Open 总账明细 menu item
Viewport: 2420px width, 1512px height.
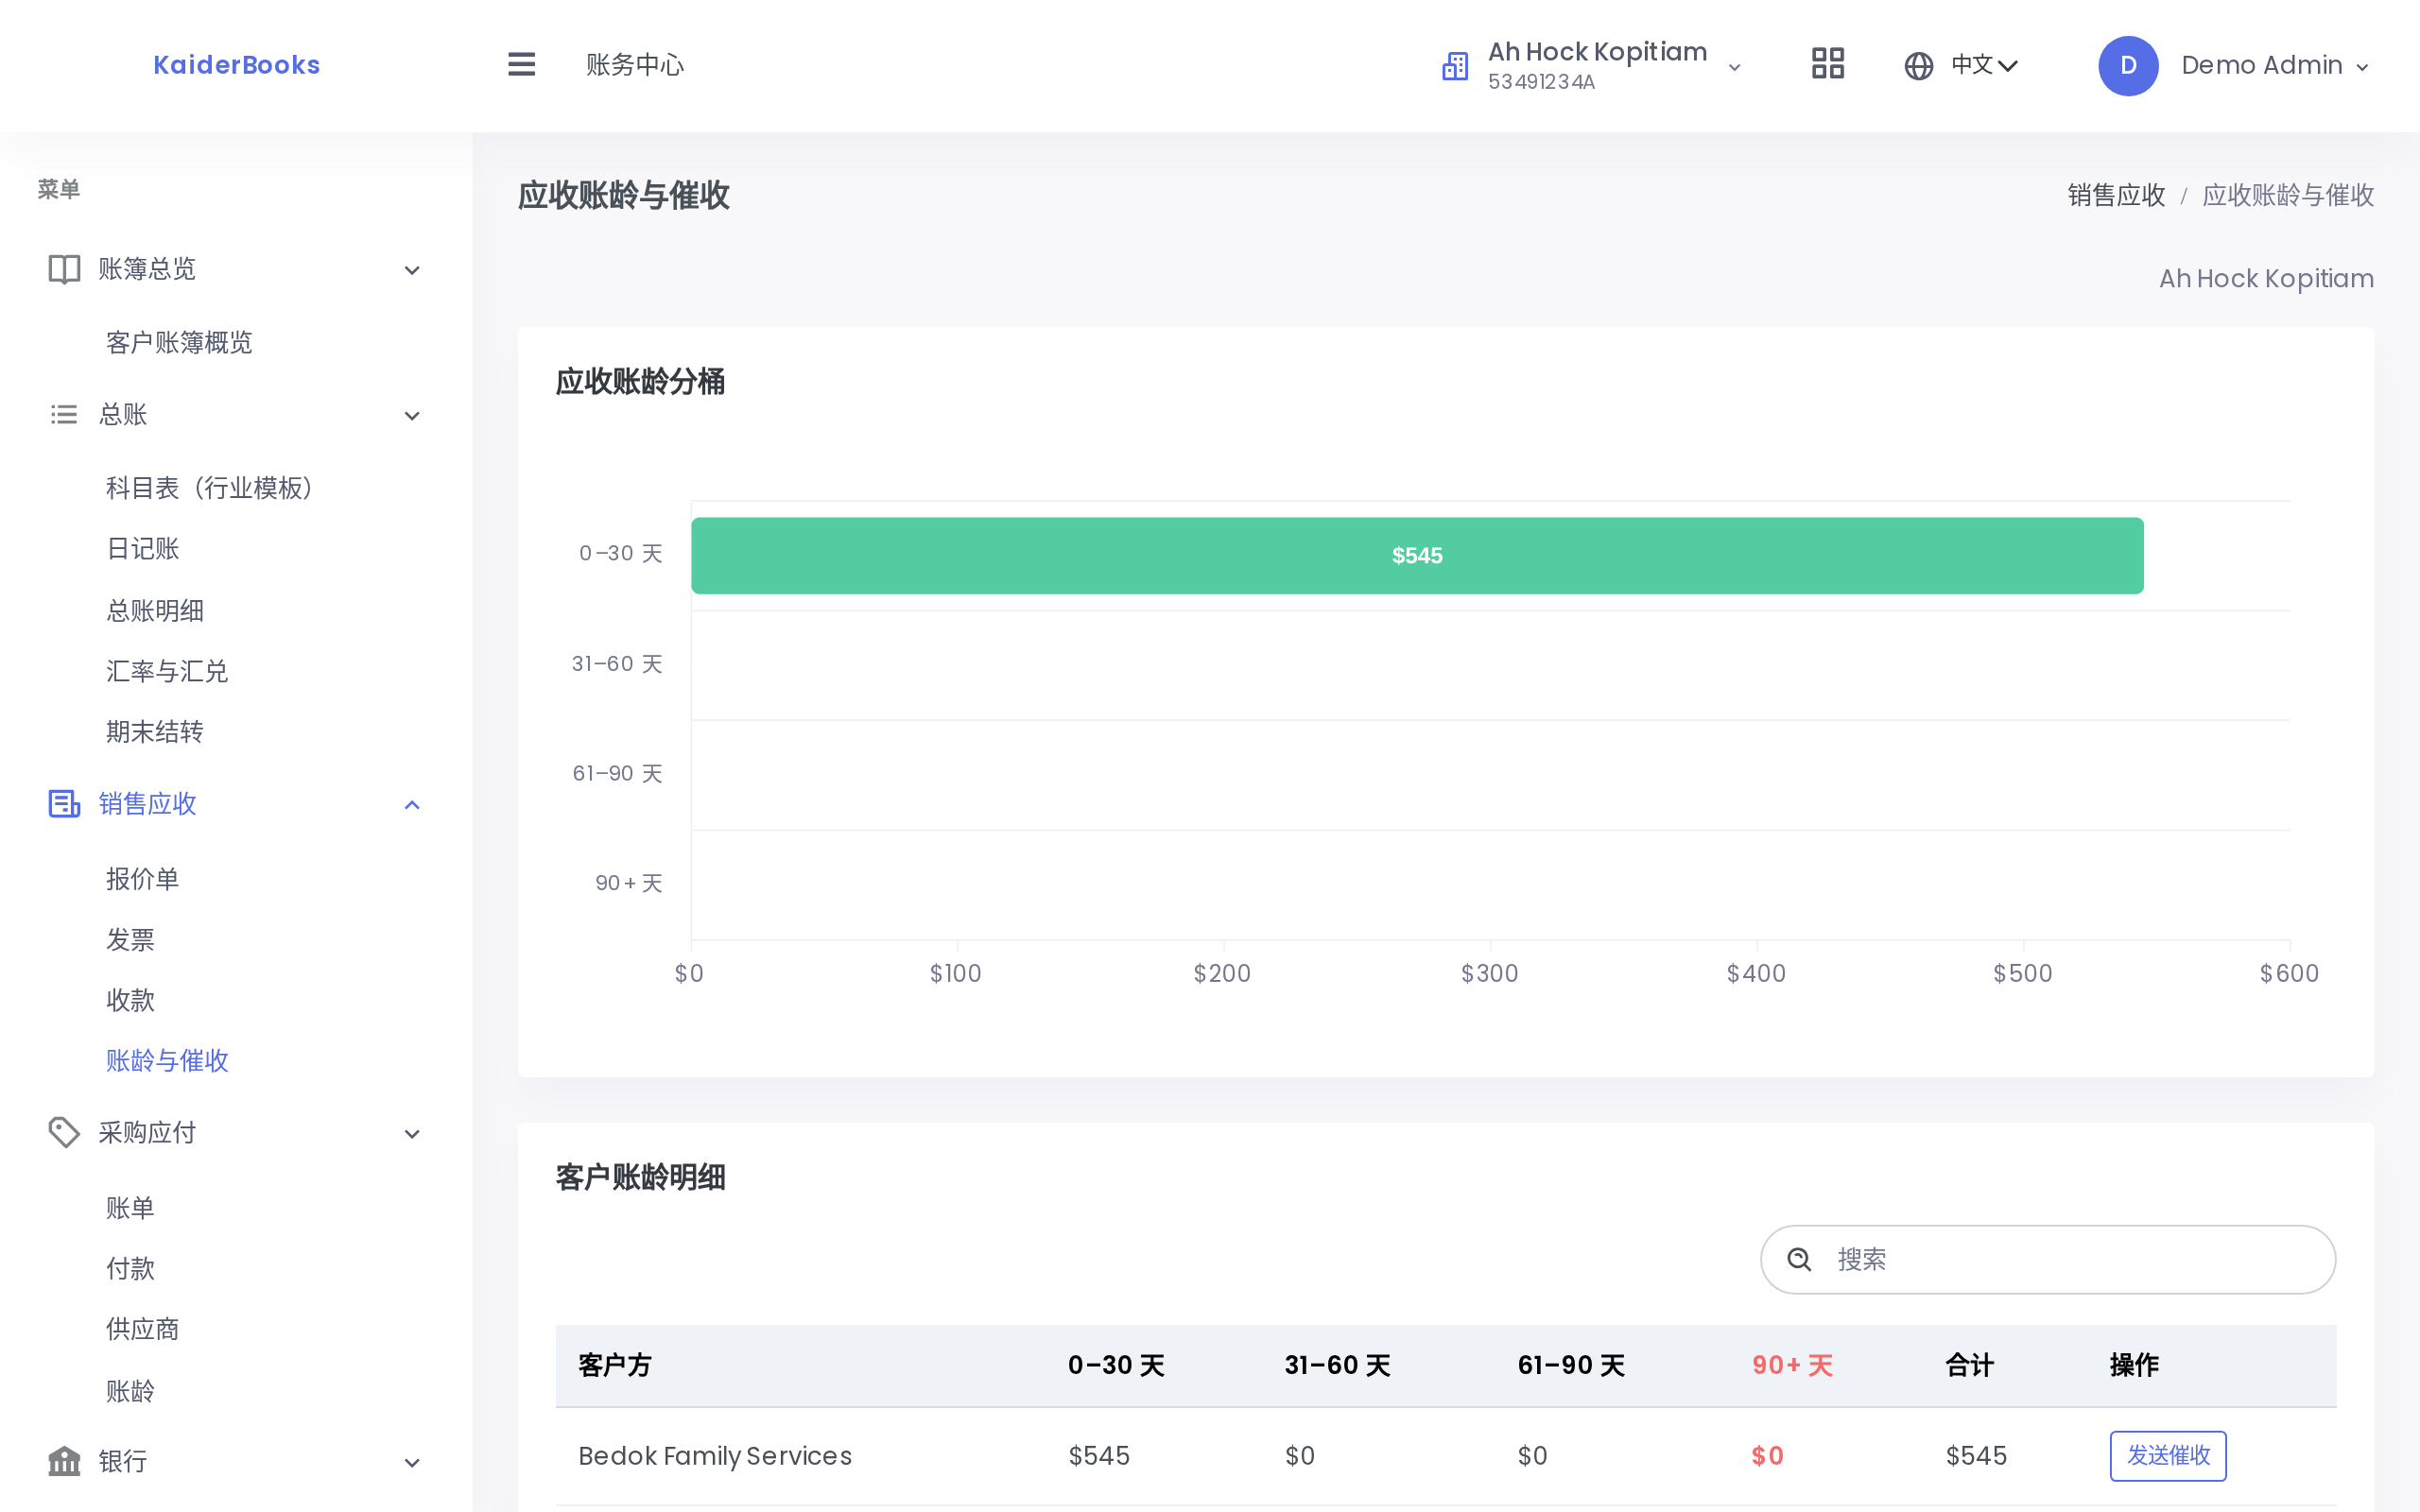point(155,611)
